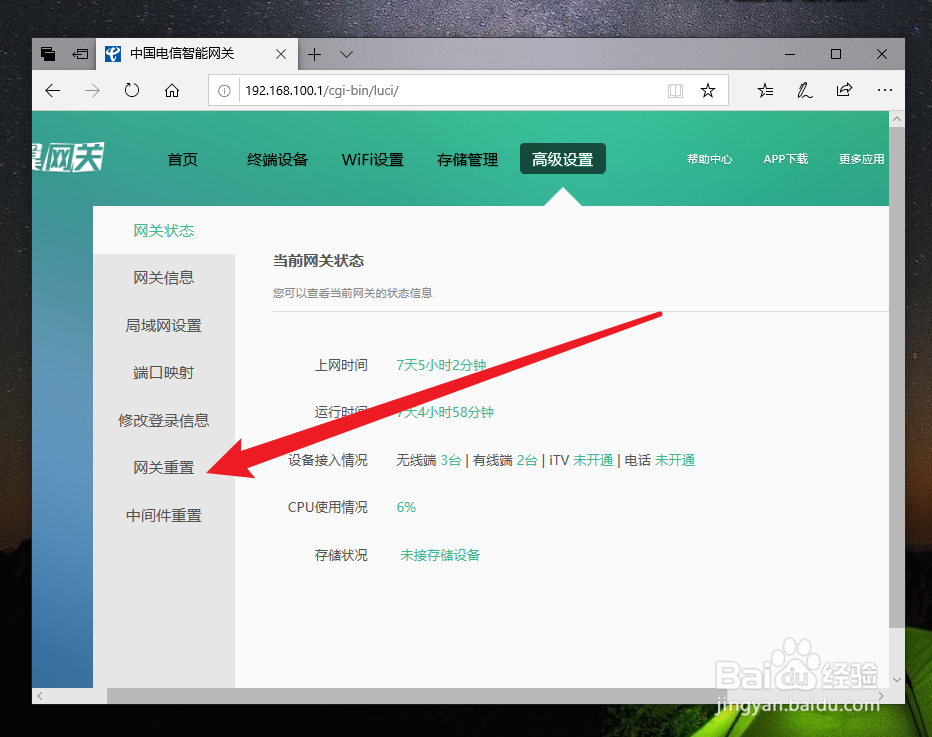Viewport: 932px width, 737px height.
Task: Open the browser home page icon
Action: point(171,90)
